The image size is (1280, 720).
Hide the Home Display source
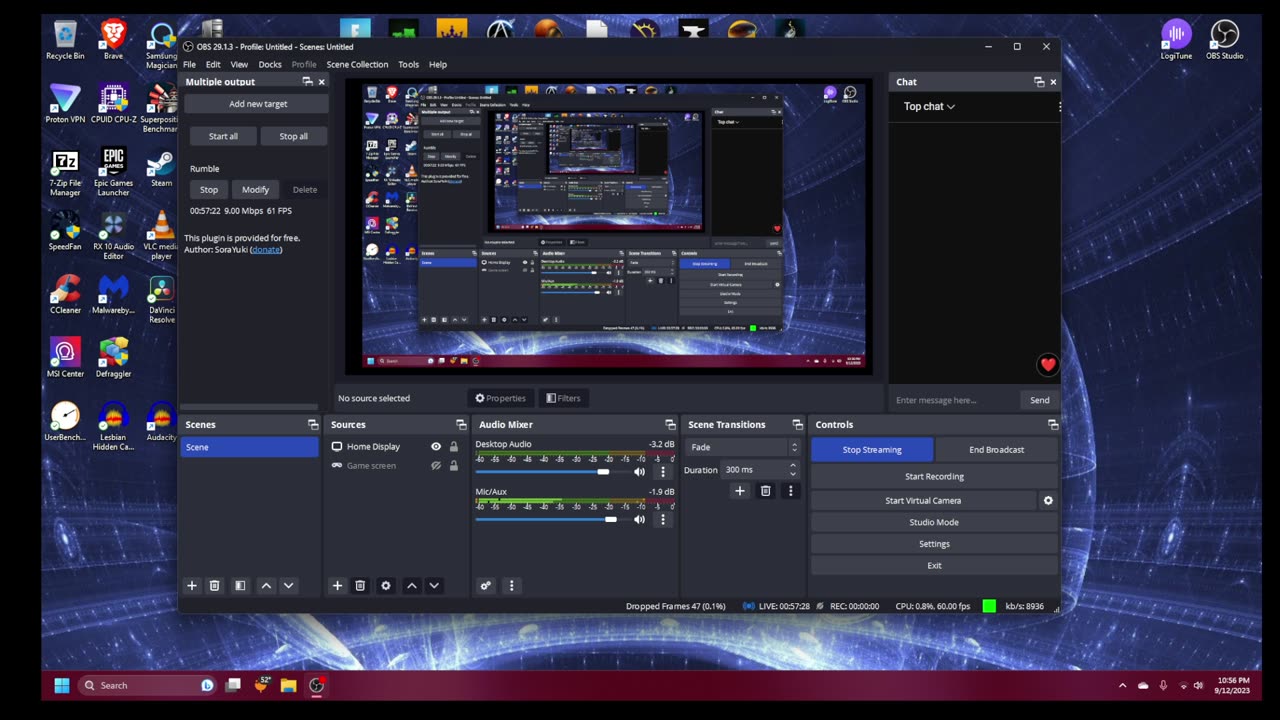tap(436, 447)
